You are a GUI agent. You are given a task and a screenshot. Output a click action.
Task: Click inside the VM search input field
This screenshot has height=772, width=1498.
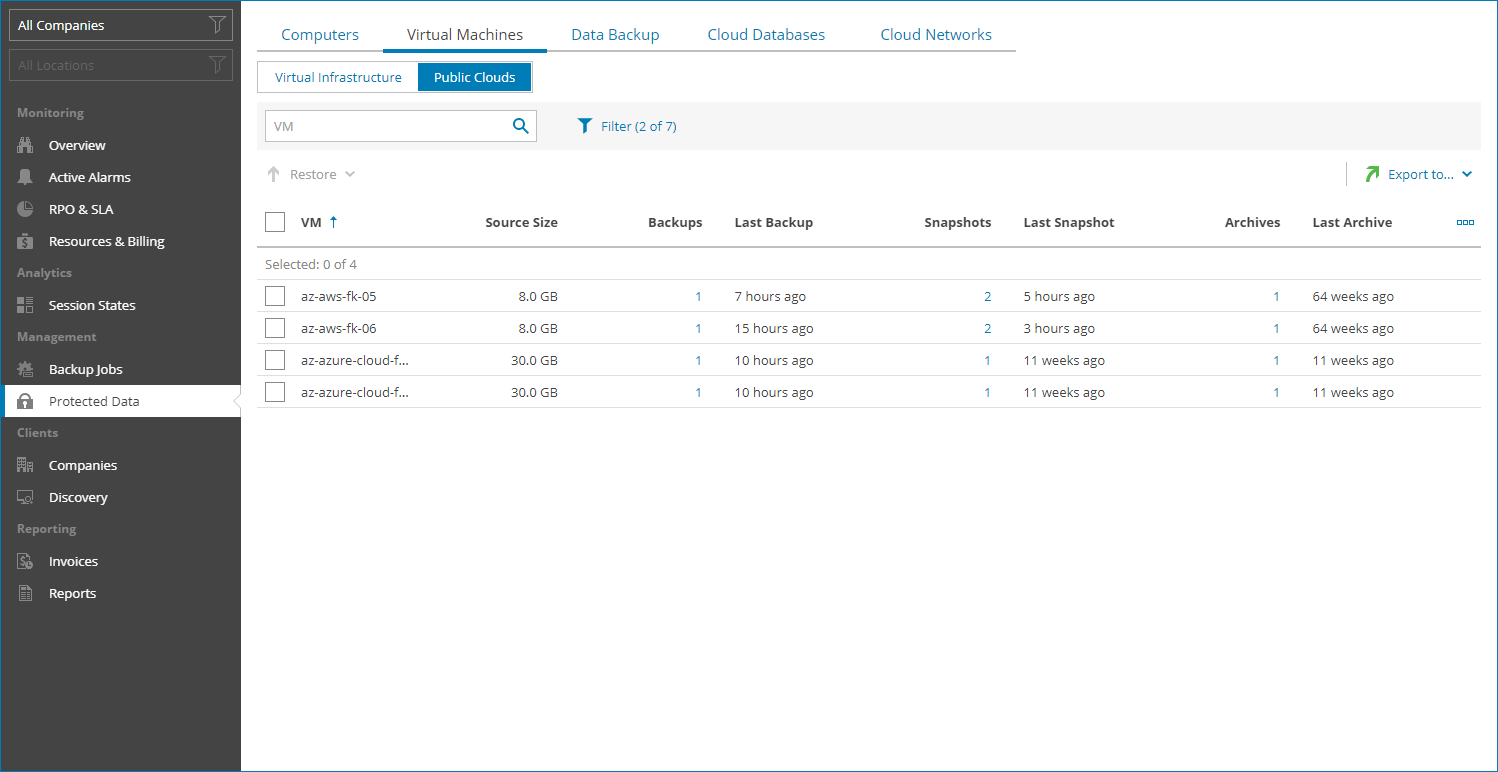pos(390,126)
